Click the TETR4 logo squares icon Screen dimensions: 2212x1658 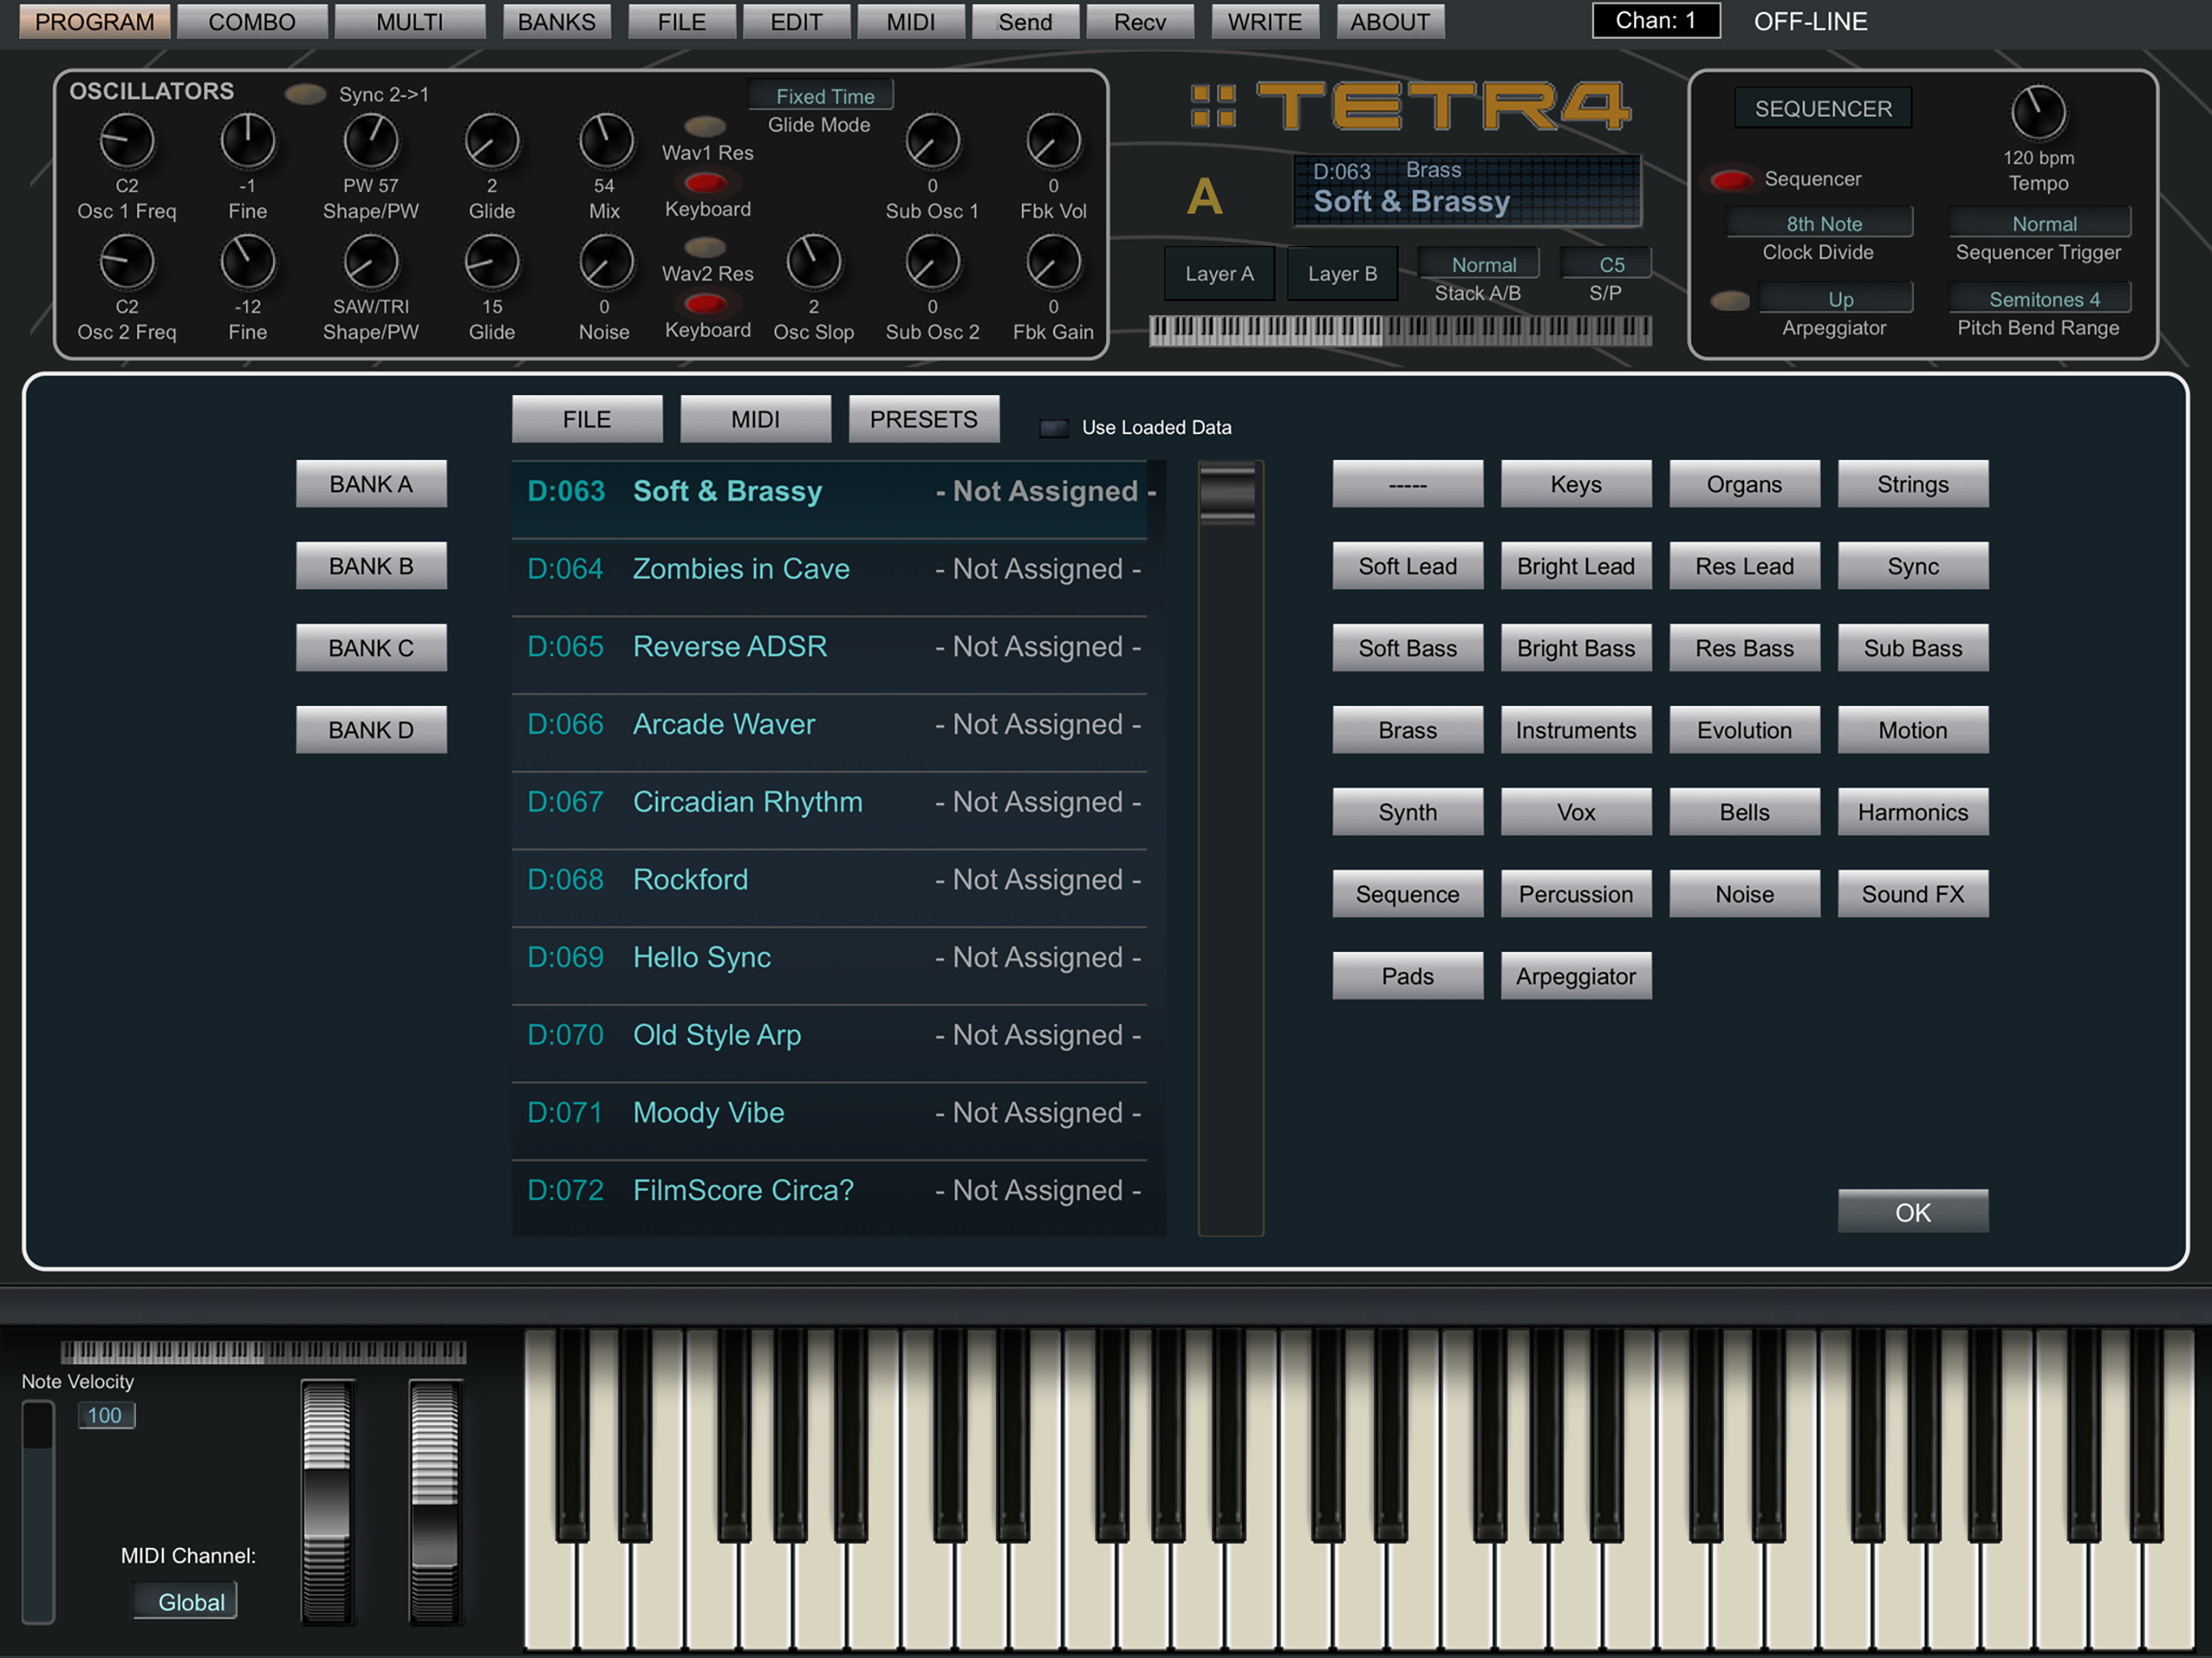(1213, 106)
